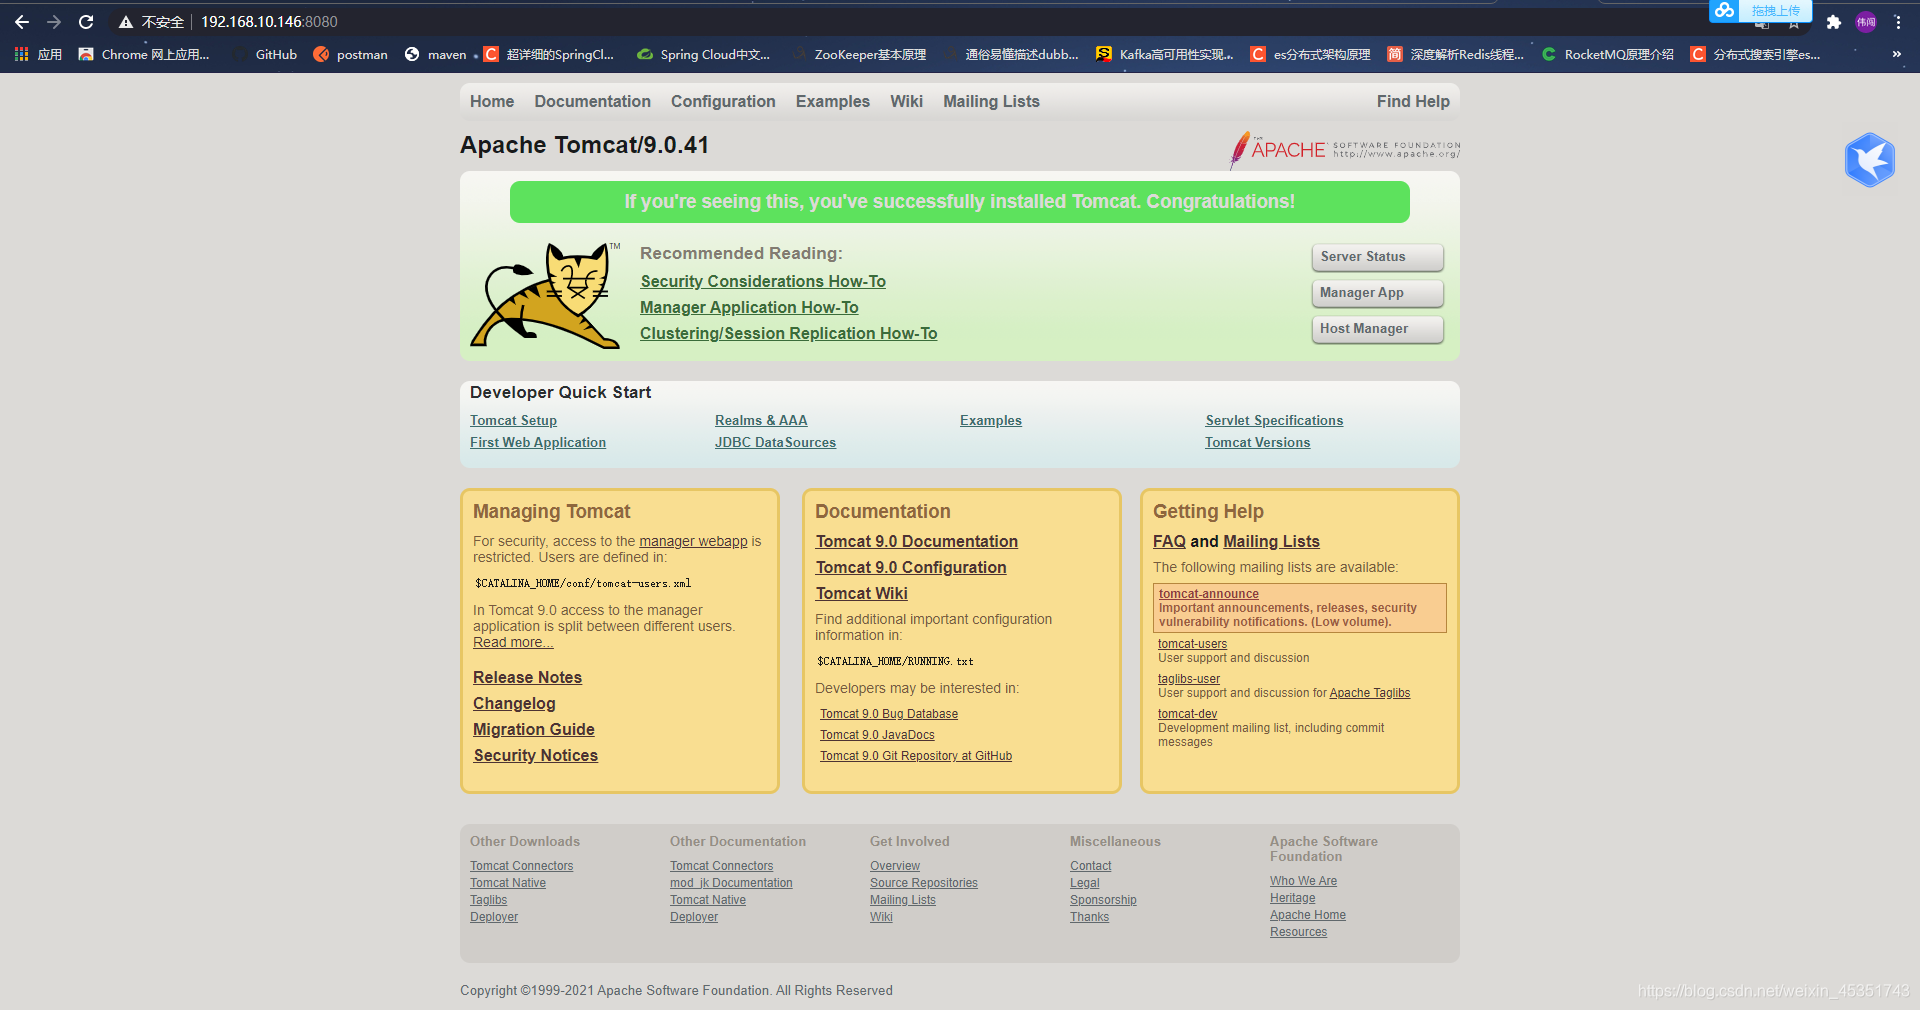This screenshot has width=1920, height=1010.
Task: Click the Baidu cloud upload icon
Action: point(1725,10)
